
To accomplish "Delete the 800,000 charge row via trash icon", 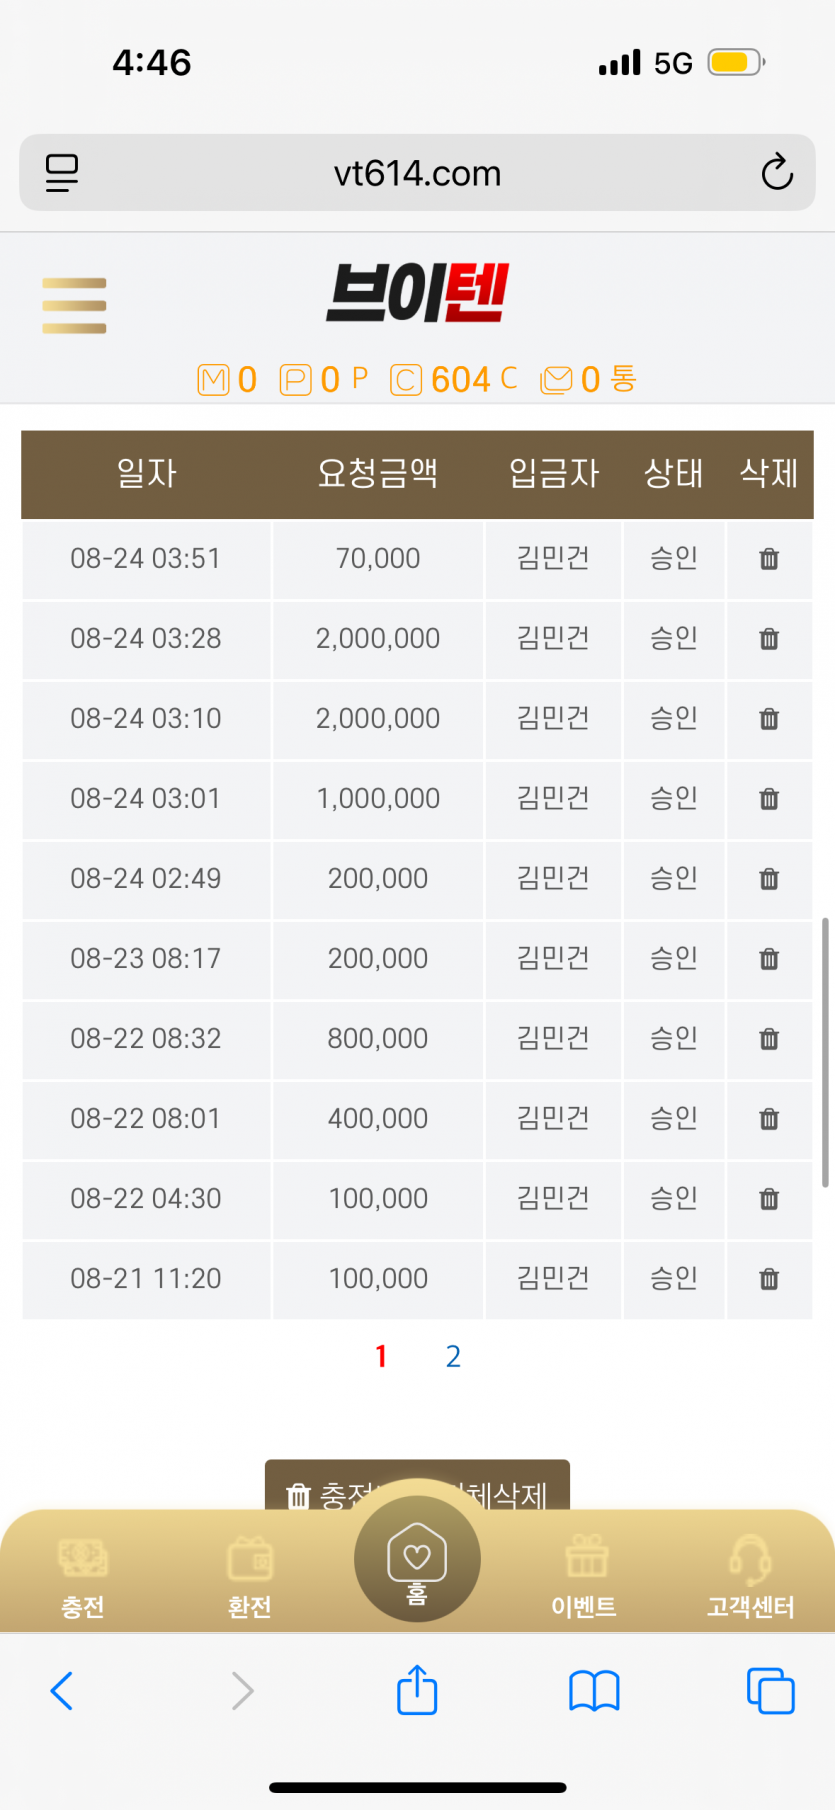I will pyautogui.click(x=769, y=1039).
